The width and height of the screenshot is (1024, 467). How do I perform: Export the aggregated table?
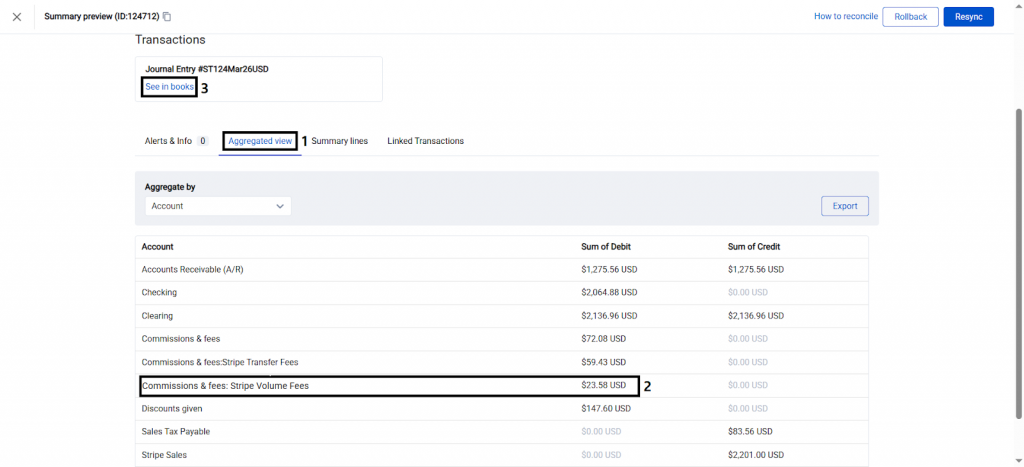(845, 206)
